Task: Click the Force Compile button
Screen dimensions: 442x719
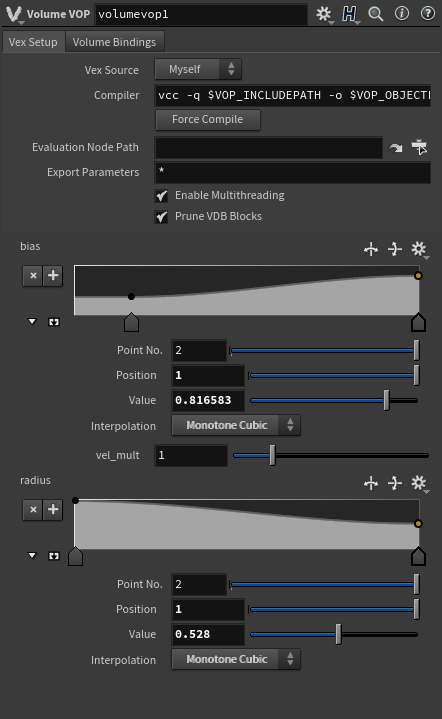Action: (208, 119)
